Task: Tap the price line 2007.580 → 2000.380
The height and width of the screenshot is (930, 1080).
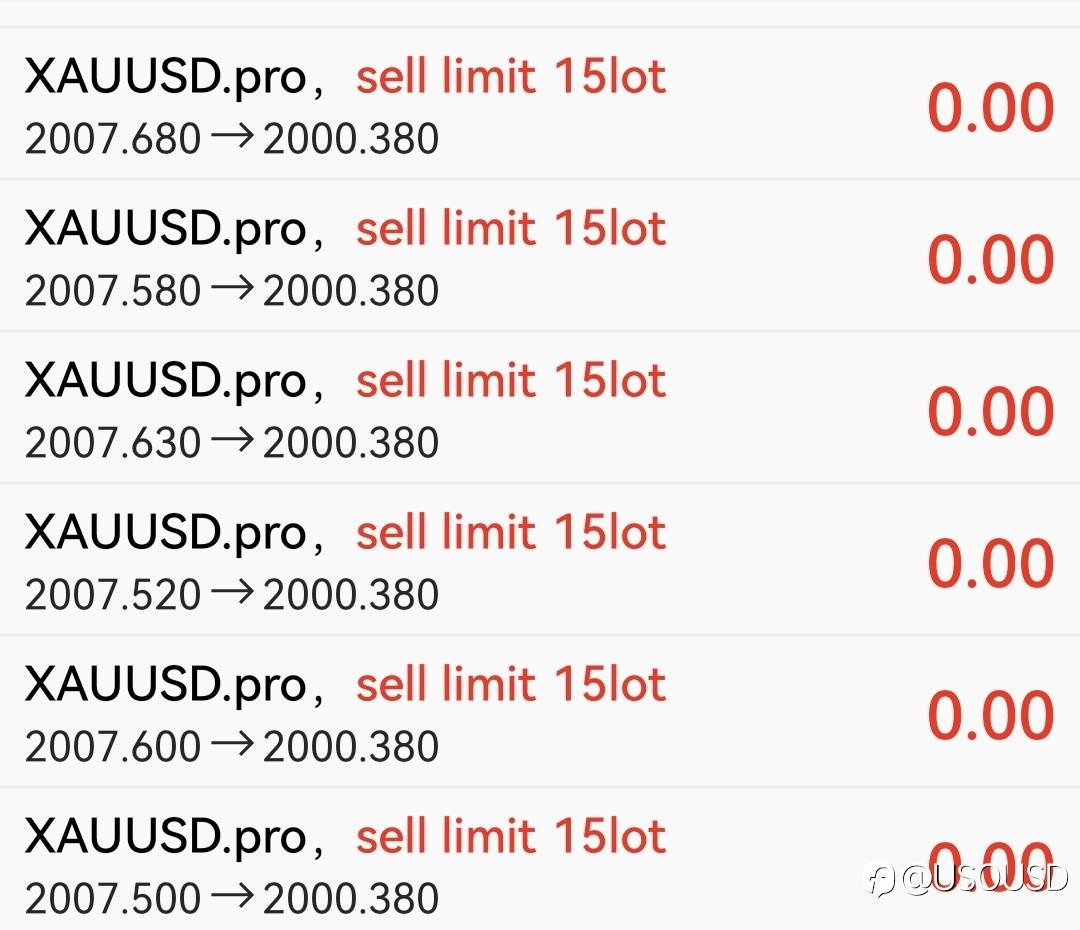Action: point(232,291)
